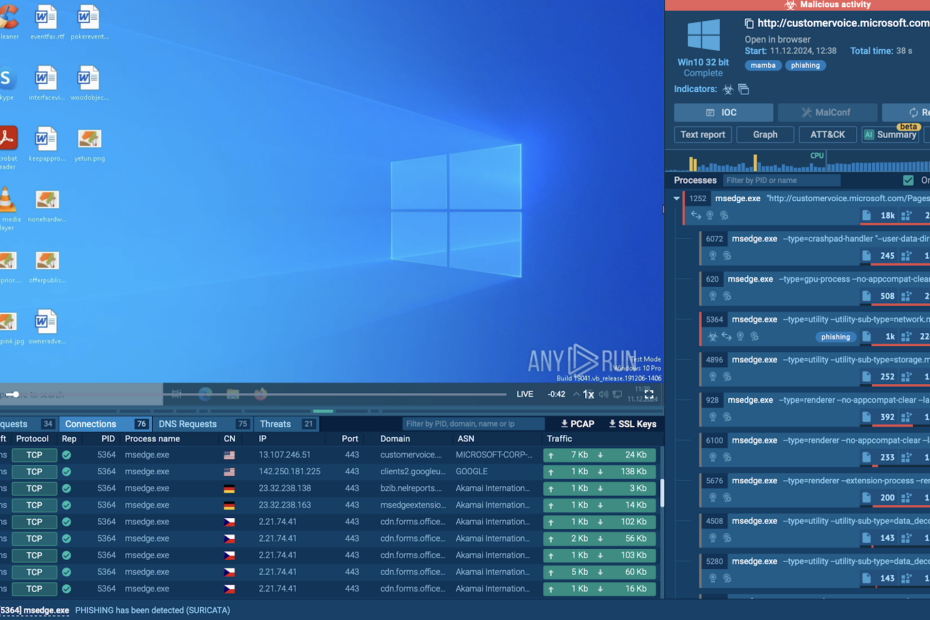Click the file icon beside 18k for process 1252
The width and height of the screenshot is (930, 620).
pyautogui.click(x=867, y=215)
